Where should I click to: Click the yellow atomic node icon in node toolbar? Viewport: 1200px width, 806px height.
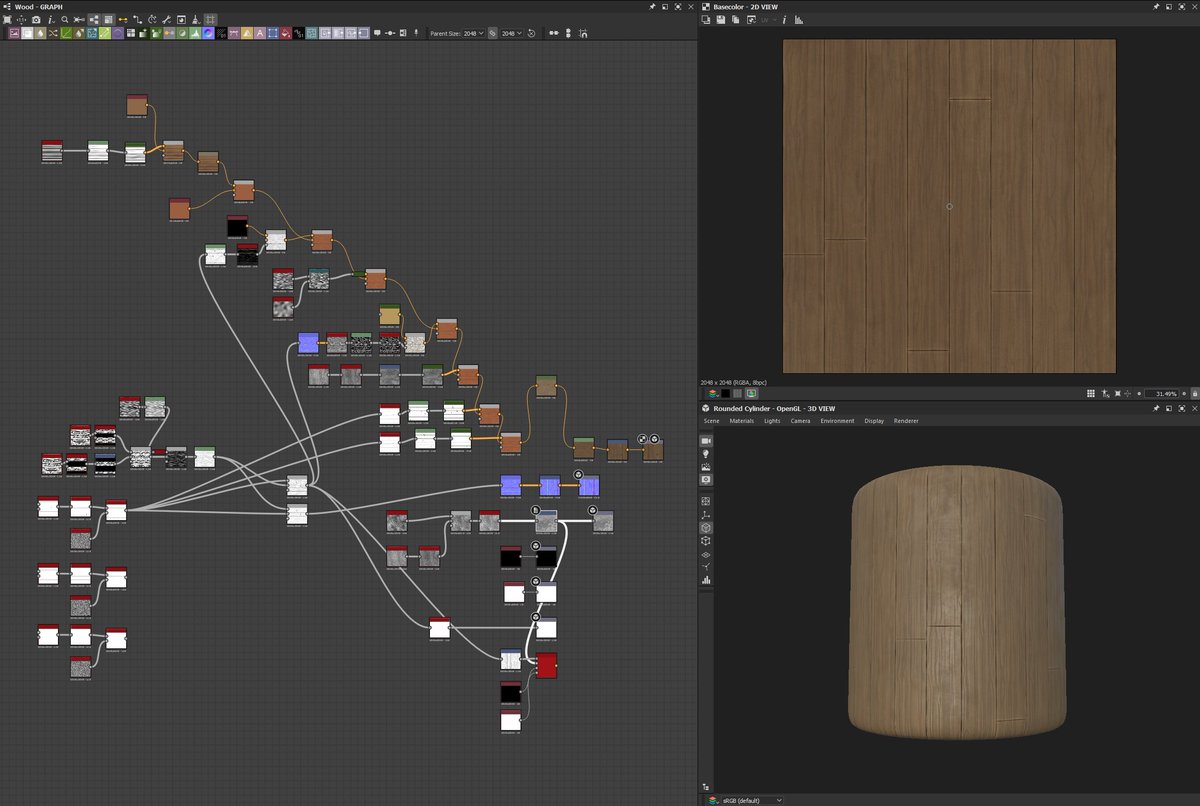click(247, 33)
